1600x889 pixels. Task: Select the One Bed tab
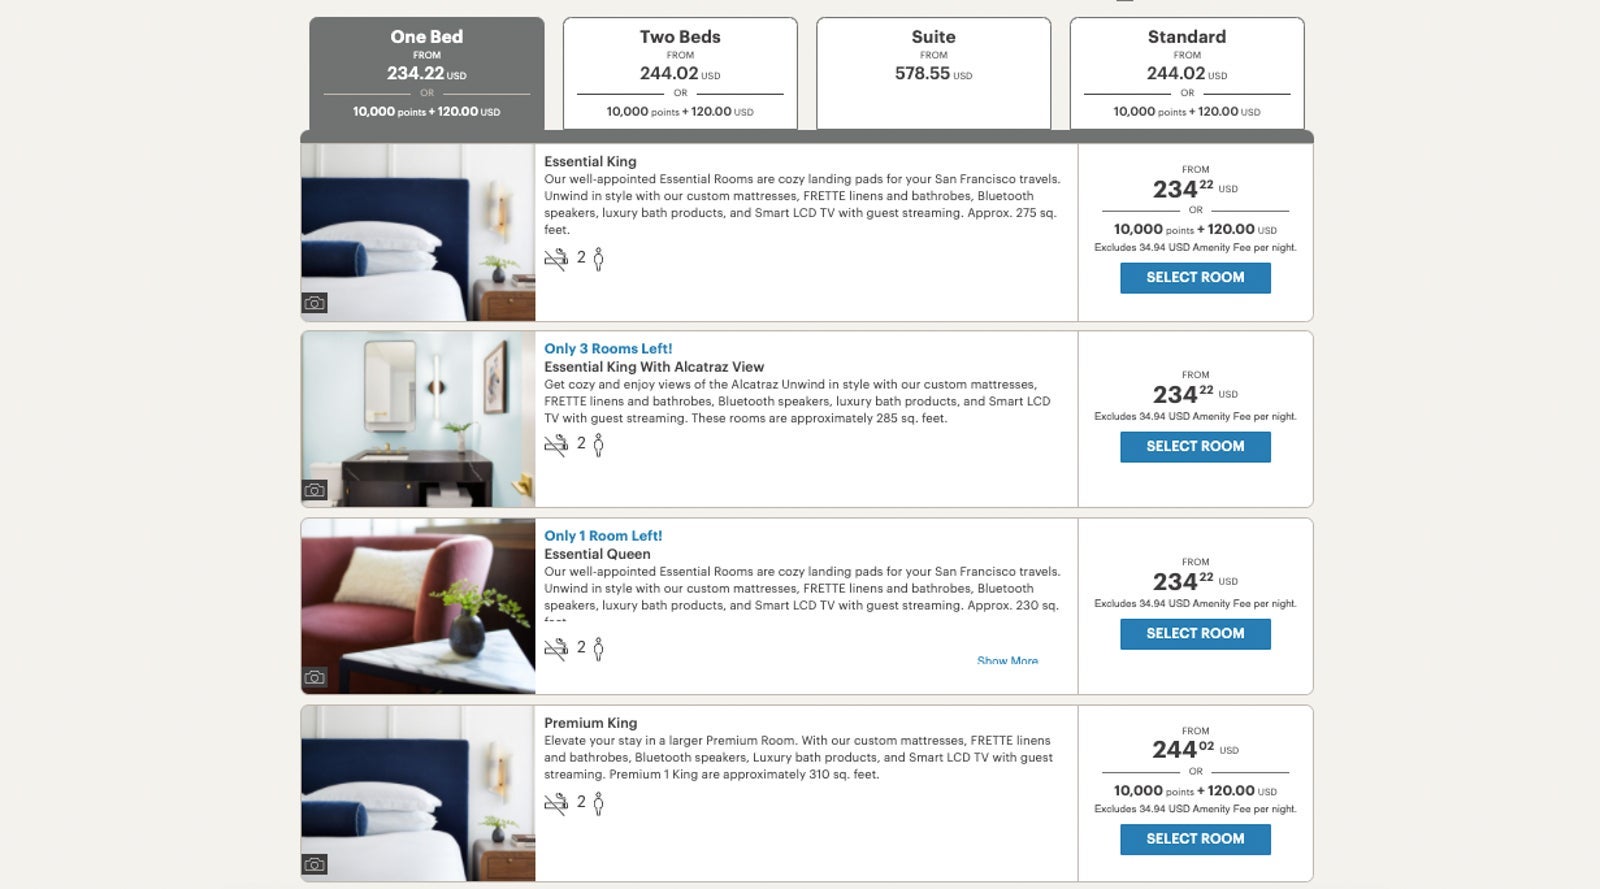(x=427, y=73)
